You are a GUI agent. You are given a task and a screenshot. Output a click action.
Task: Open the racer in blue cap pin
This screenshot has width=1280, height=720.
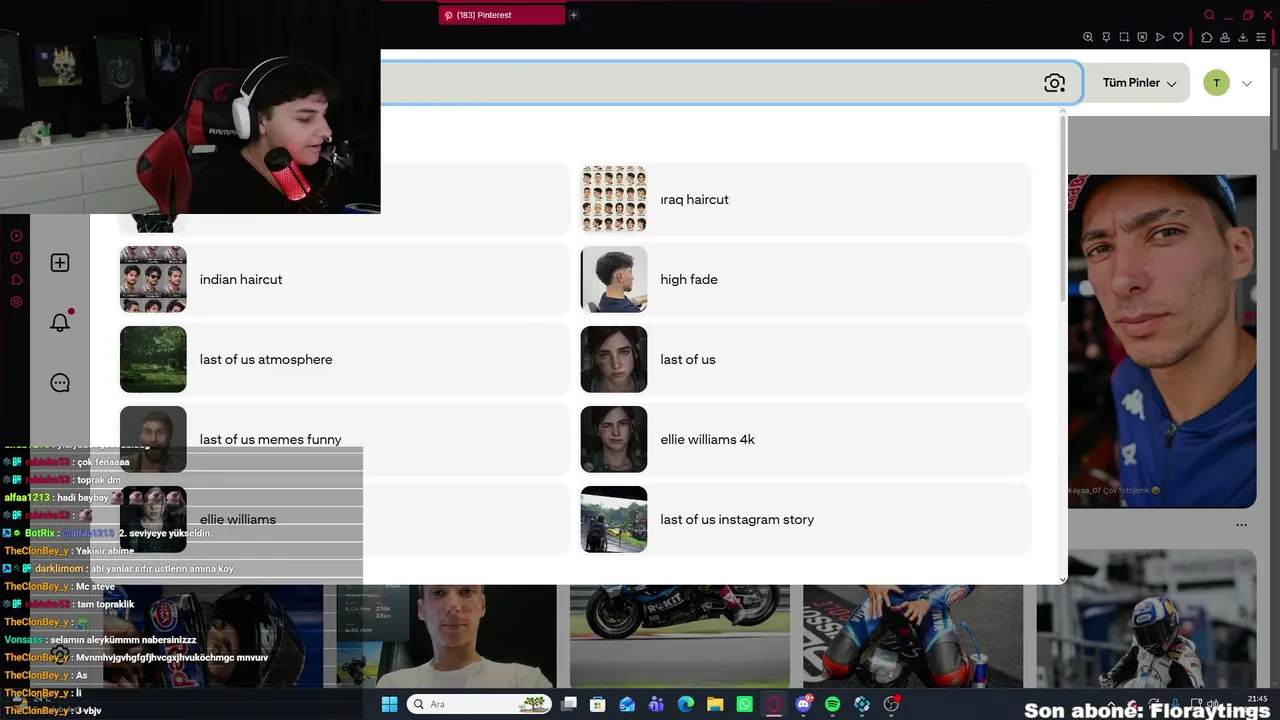(x=1162, y=341)
